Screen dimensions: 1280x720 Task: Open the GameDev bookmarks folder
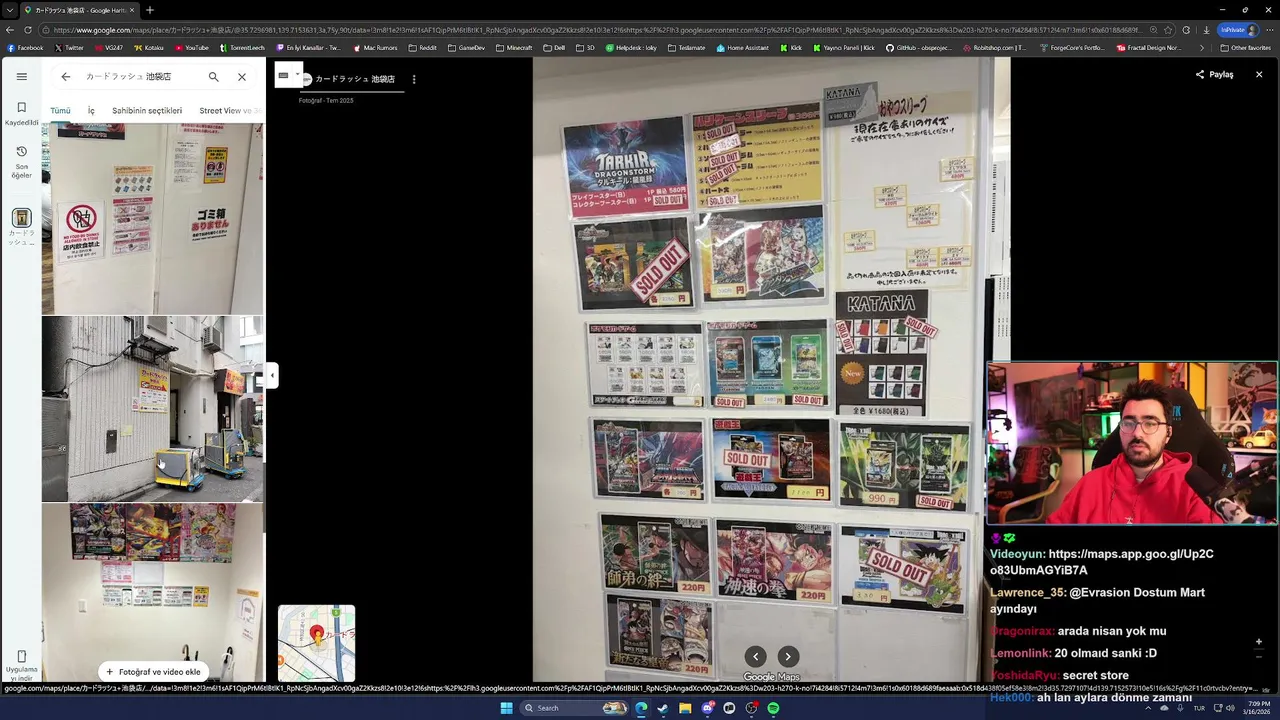coord(466,47)
